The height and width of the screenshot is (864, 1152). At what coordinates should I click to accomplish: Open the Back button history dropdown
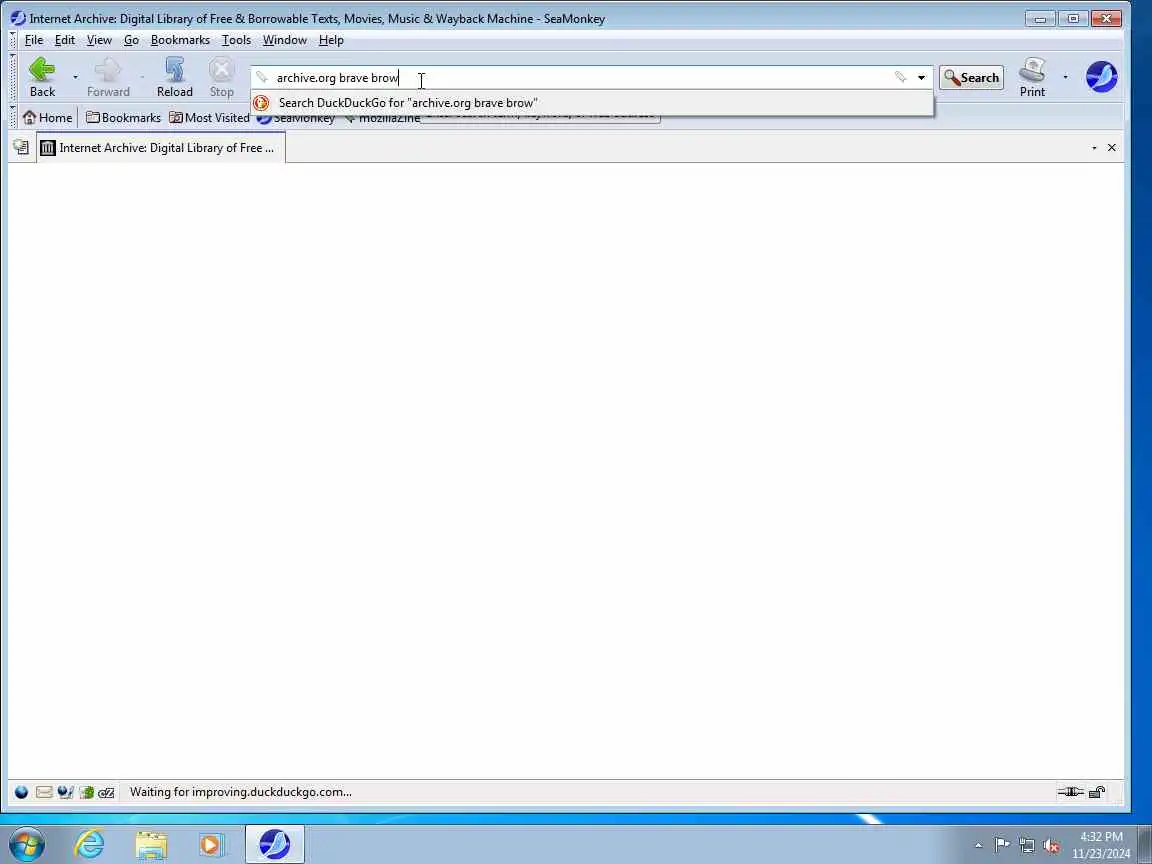[75, 77]
